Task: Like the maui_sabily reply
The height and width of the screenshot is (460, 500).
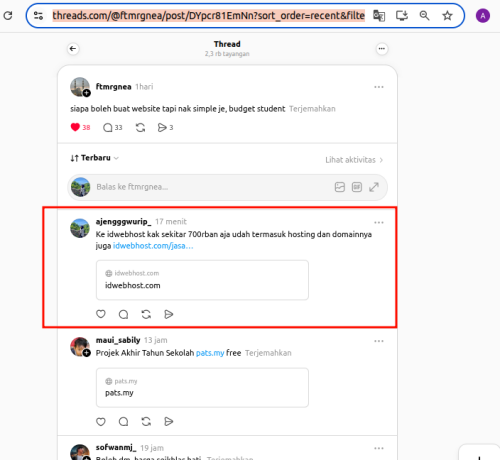Action: [x=101, y=422]
